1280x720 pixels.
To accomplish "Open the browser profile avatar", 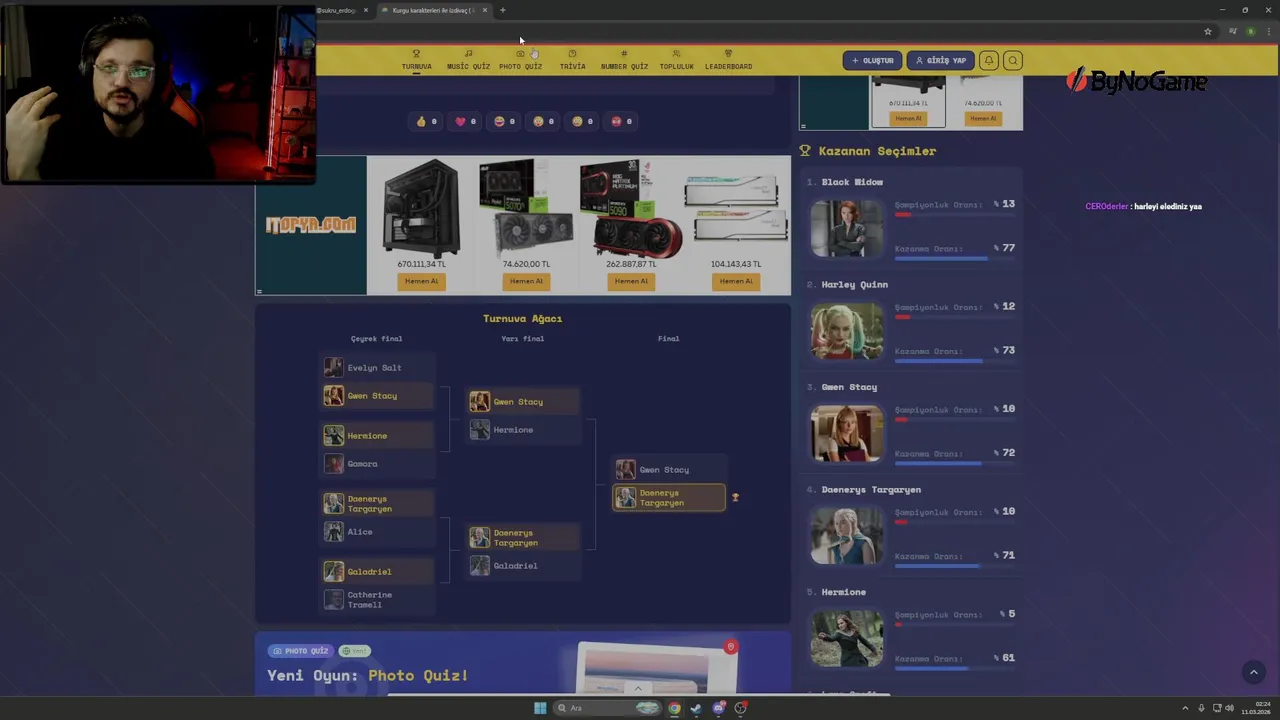I will click(1250, 31).
